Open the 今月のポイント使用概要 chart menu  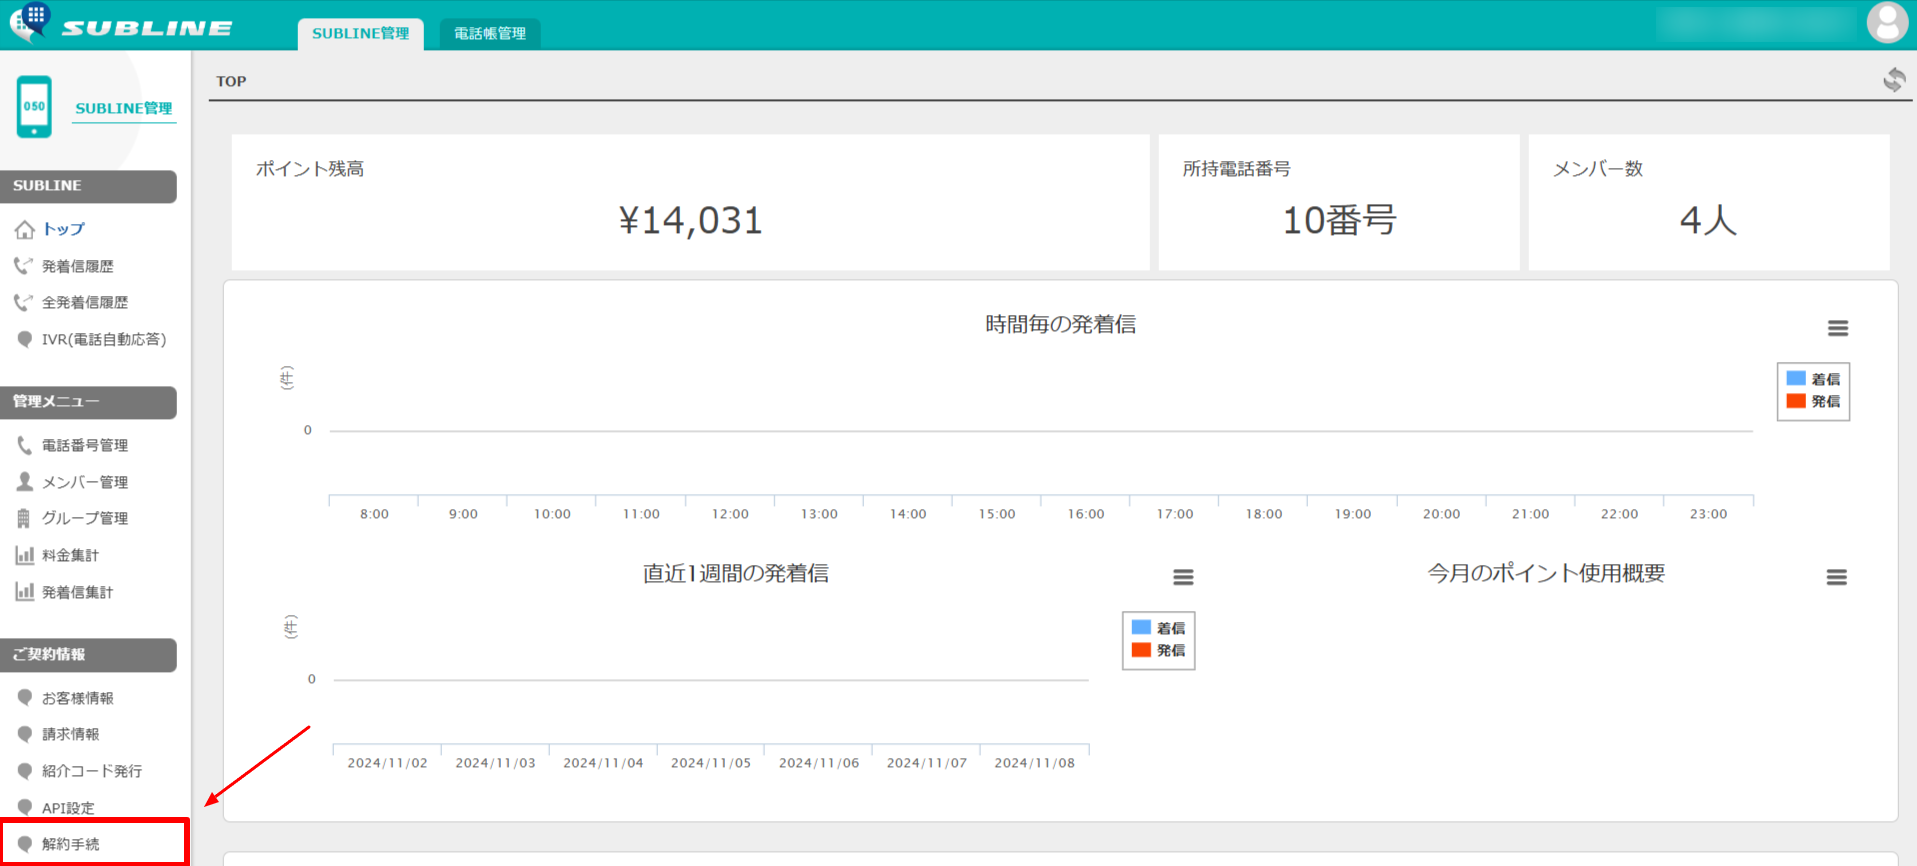pos(1836,577)
